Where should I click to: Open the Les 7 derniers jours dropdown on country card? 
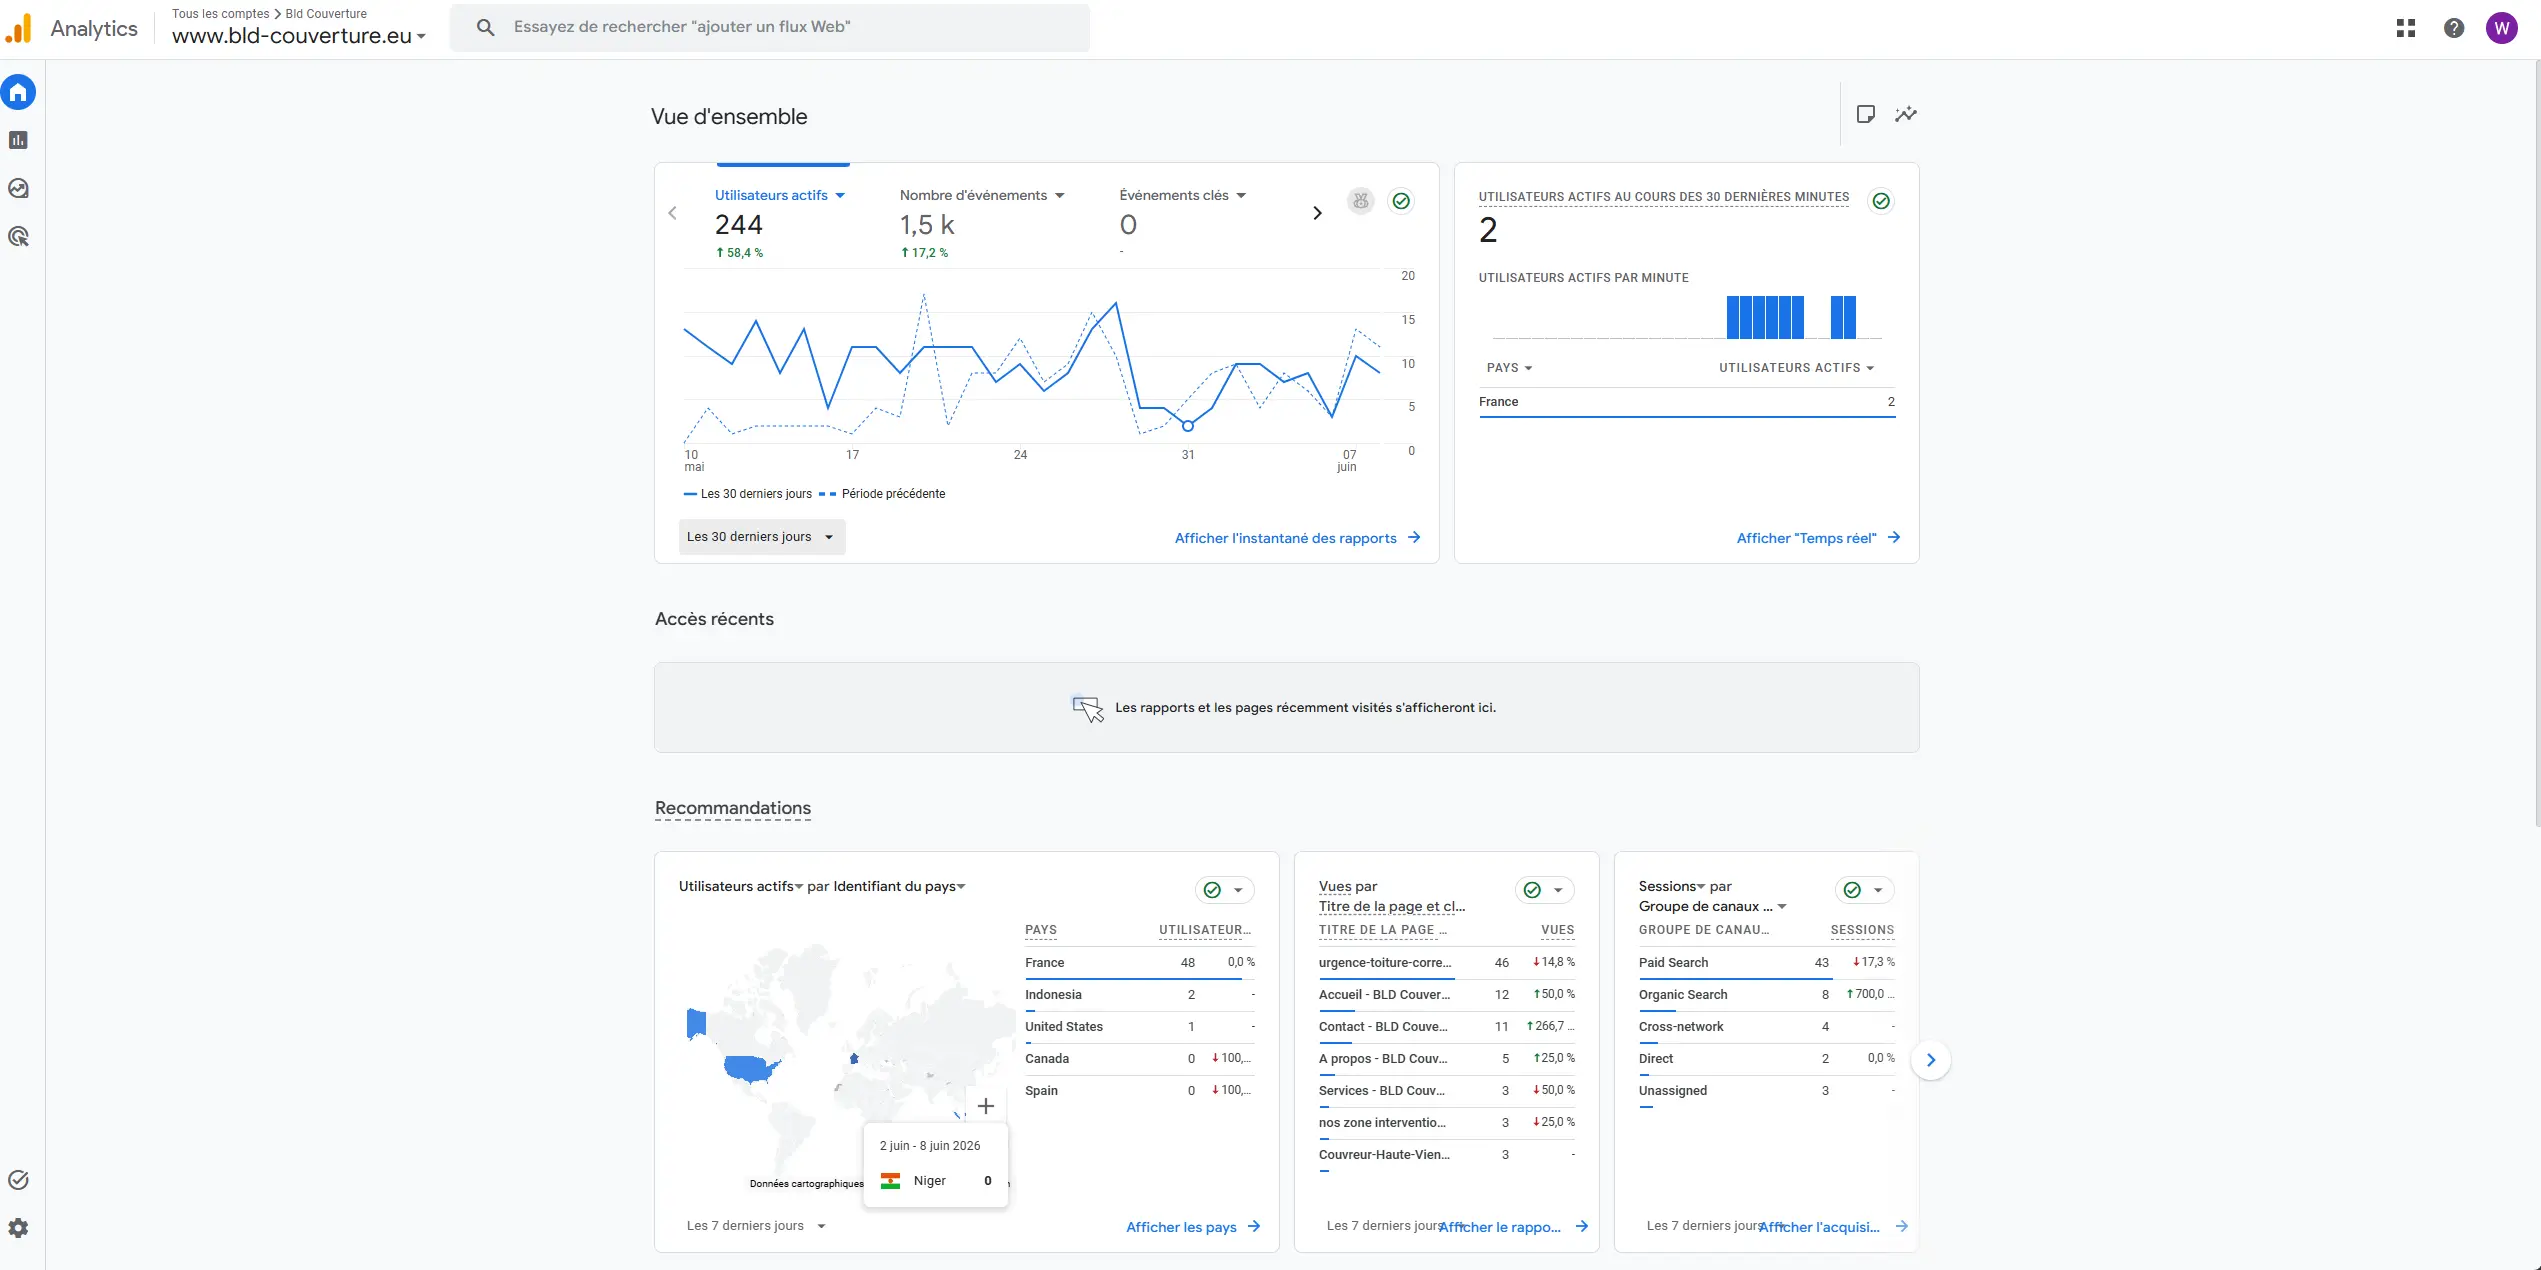(756, 1226)
